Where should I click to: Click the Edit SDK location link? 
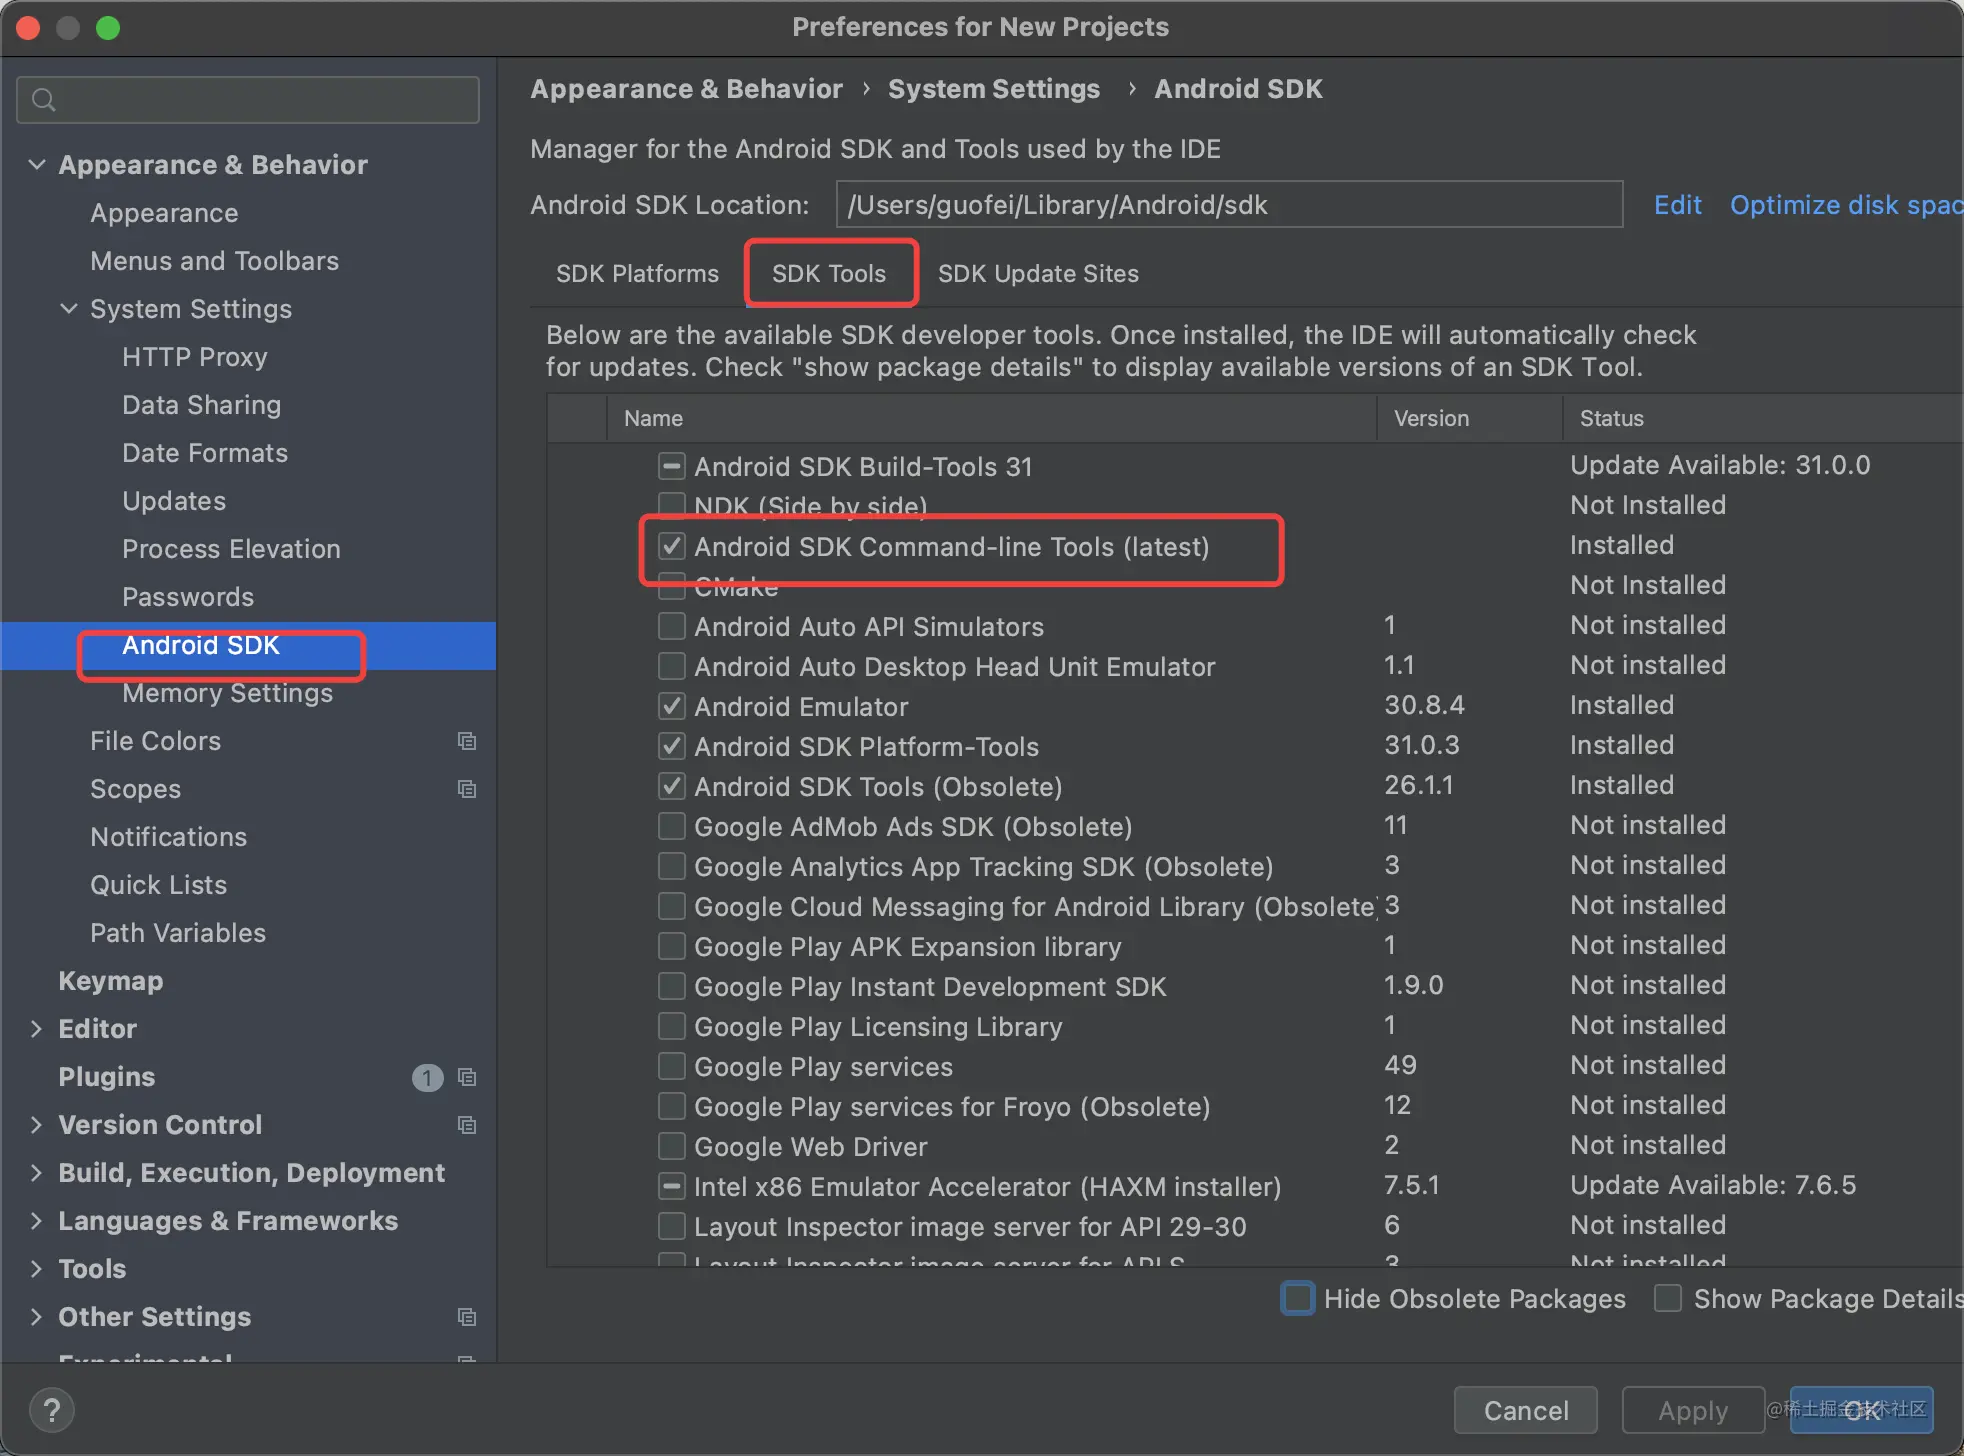click(1677, 205)
